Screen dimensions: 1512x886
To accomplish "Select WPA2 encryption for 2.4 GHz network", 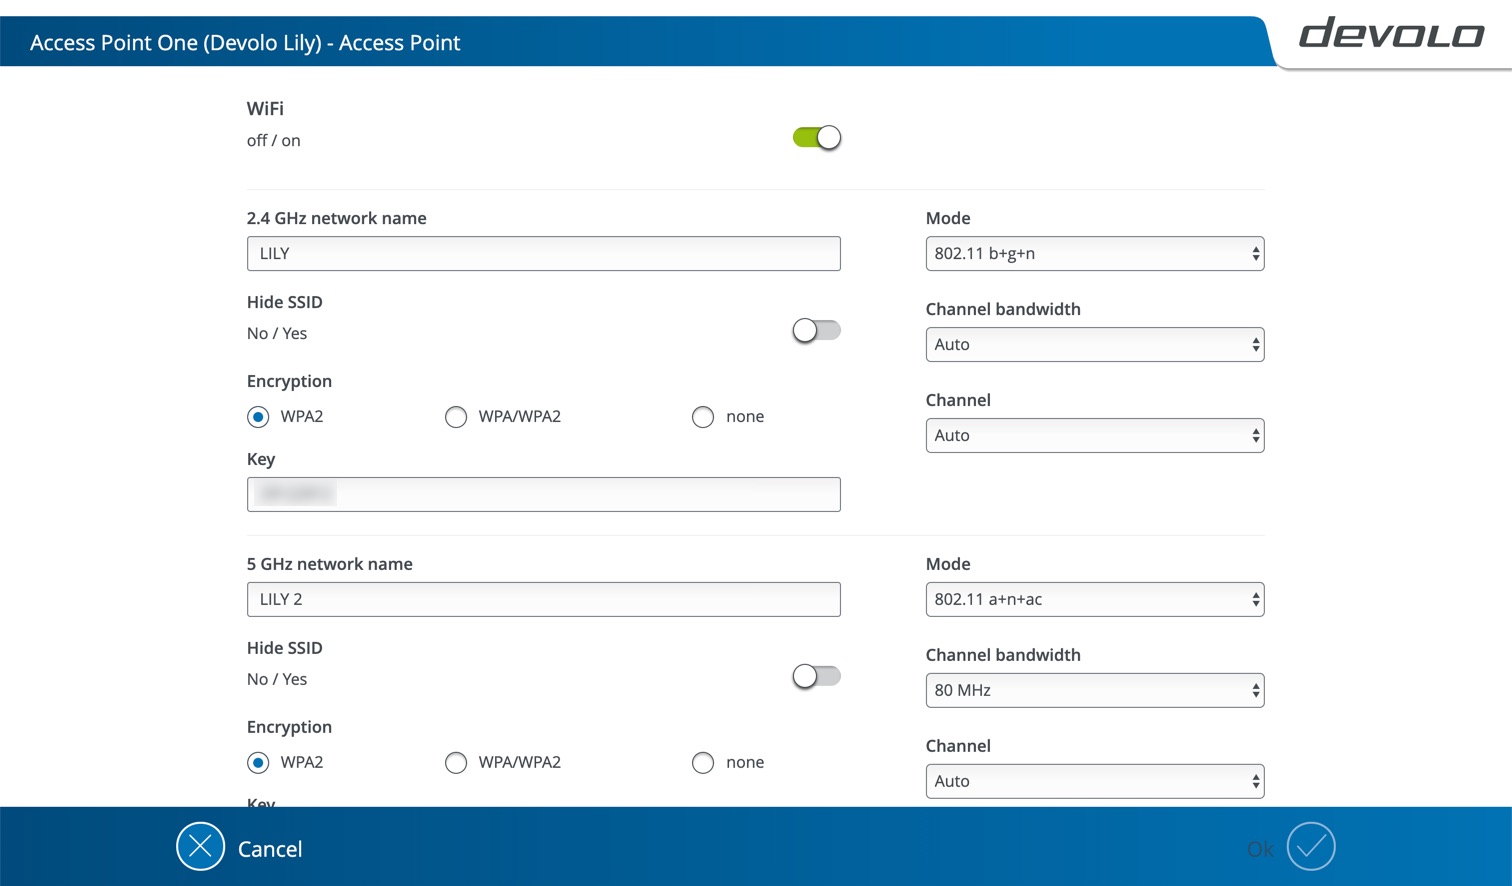I will 258,417.
